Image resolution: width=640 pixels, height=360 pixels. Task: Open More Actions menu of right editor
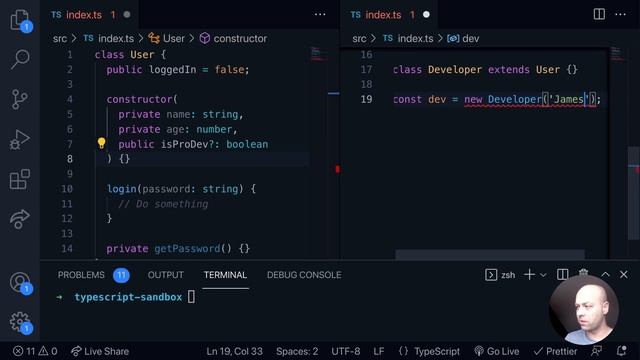click(x=620, y=15)
